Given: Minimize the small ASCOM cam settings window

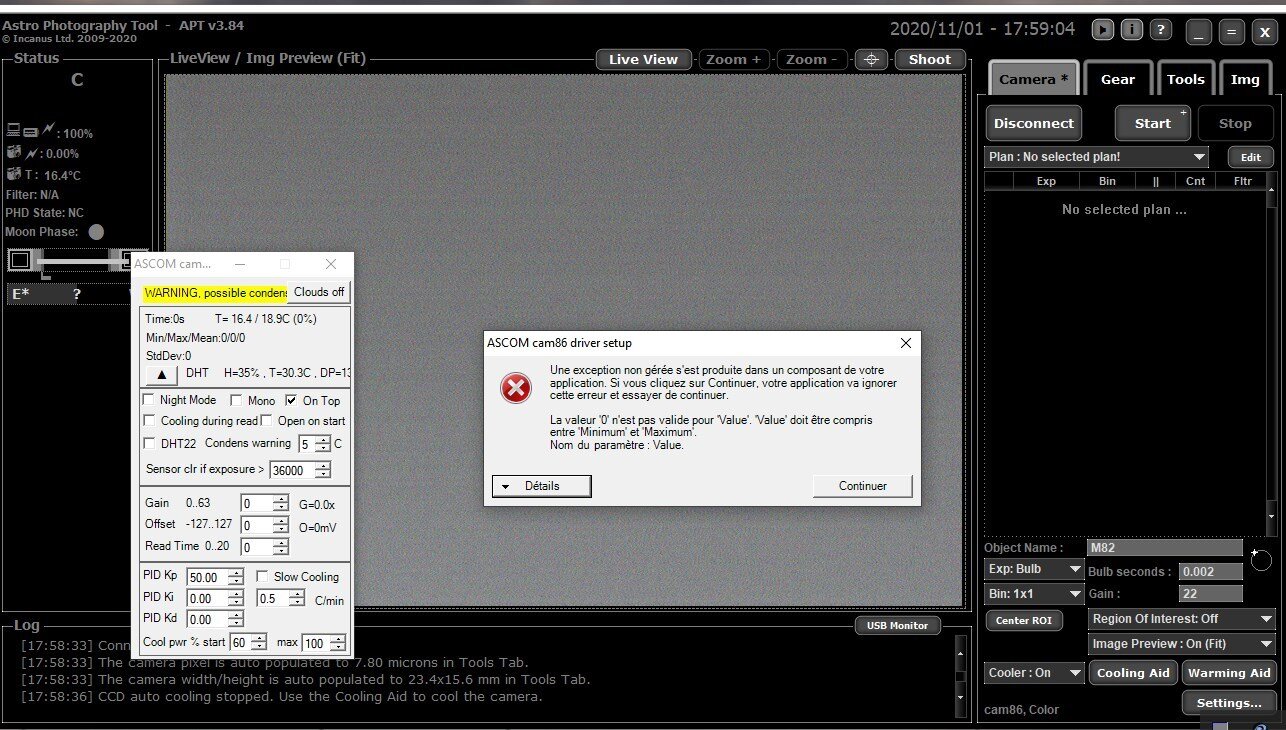Looking at the screenshot, I should coord(240,264).
